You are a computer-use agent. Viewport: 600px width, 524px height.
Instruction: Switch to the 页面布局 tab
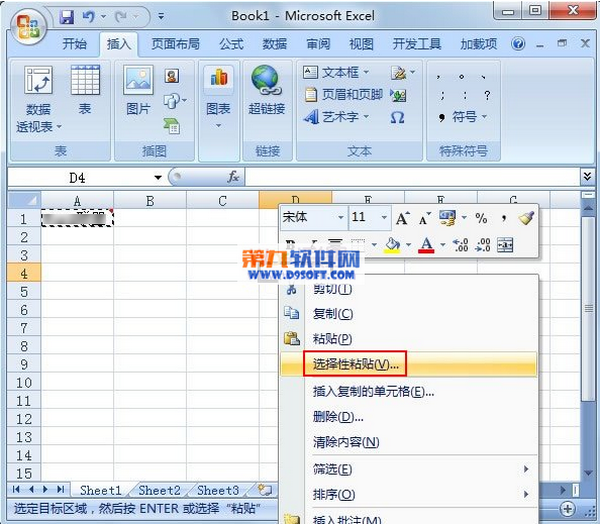pos(176,44)
